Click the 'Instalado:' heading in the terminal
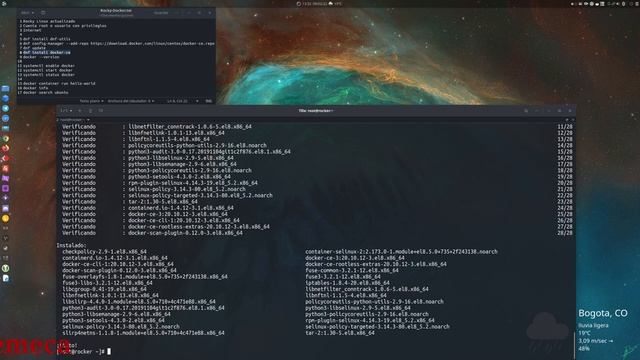The image size is (640, 360). 71,246
